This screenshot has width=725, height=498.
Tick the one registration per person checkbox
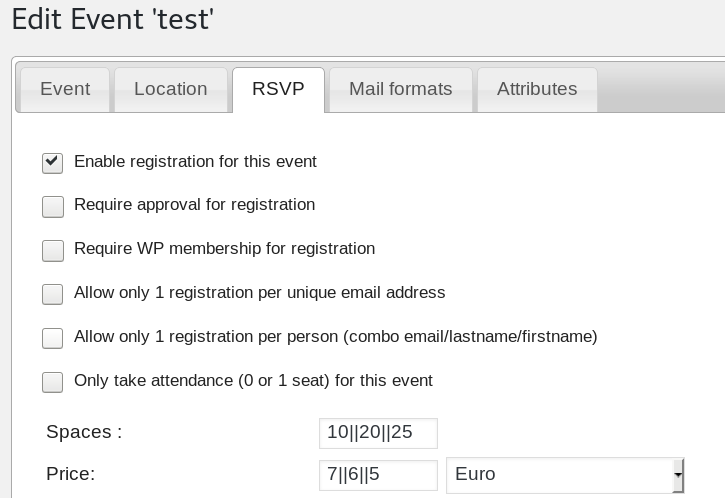pos(53,338)
